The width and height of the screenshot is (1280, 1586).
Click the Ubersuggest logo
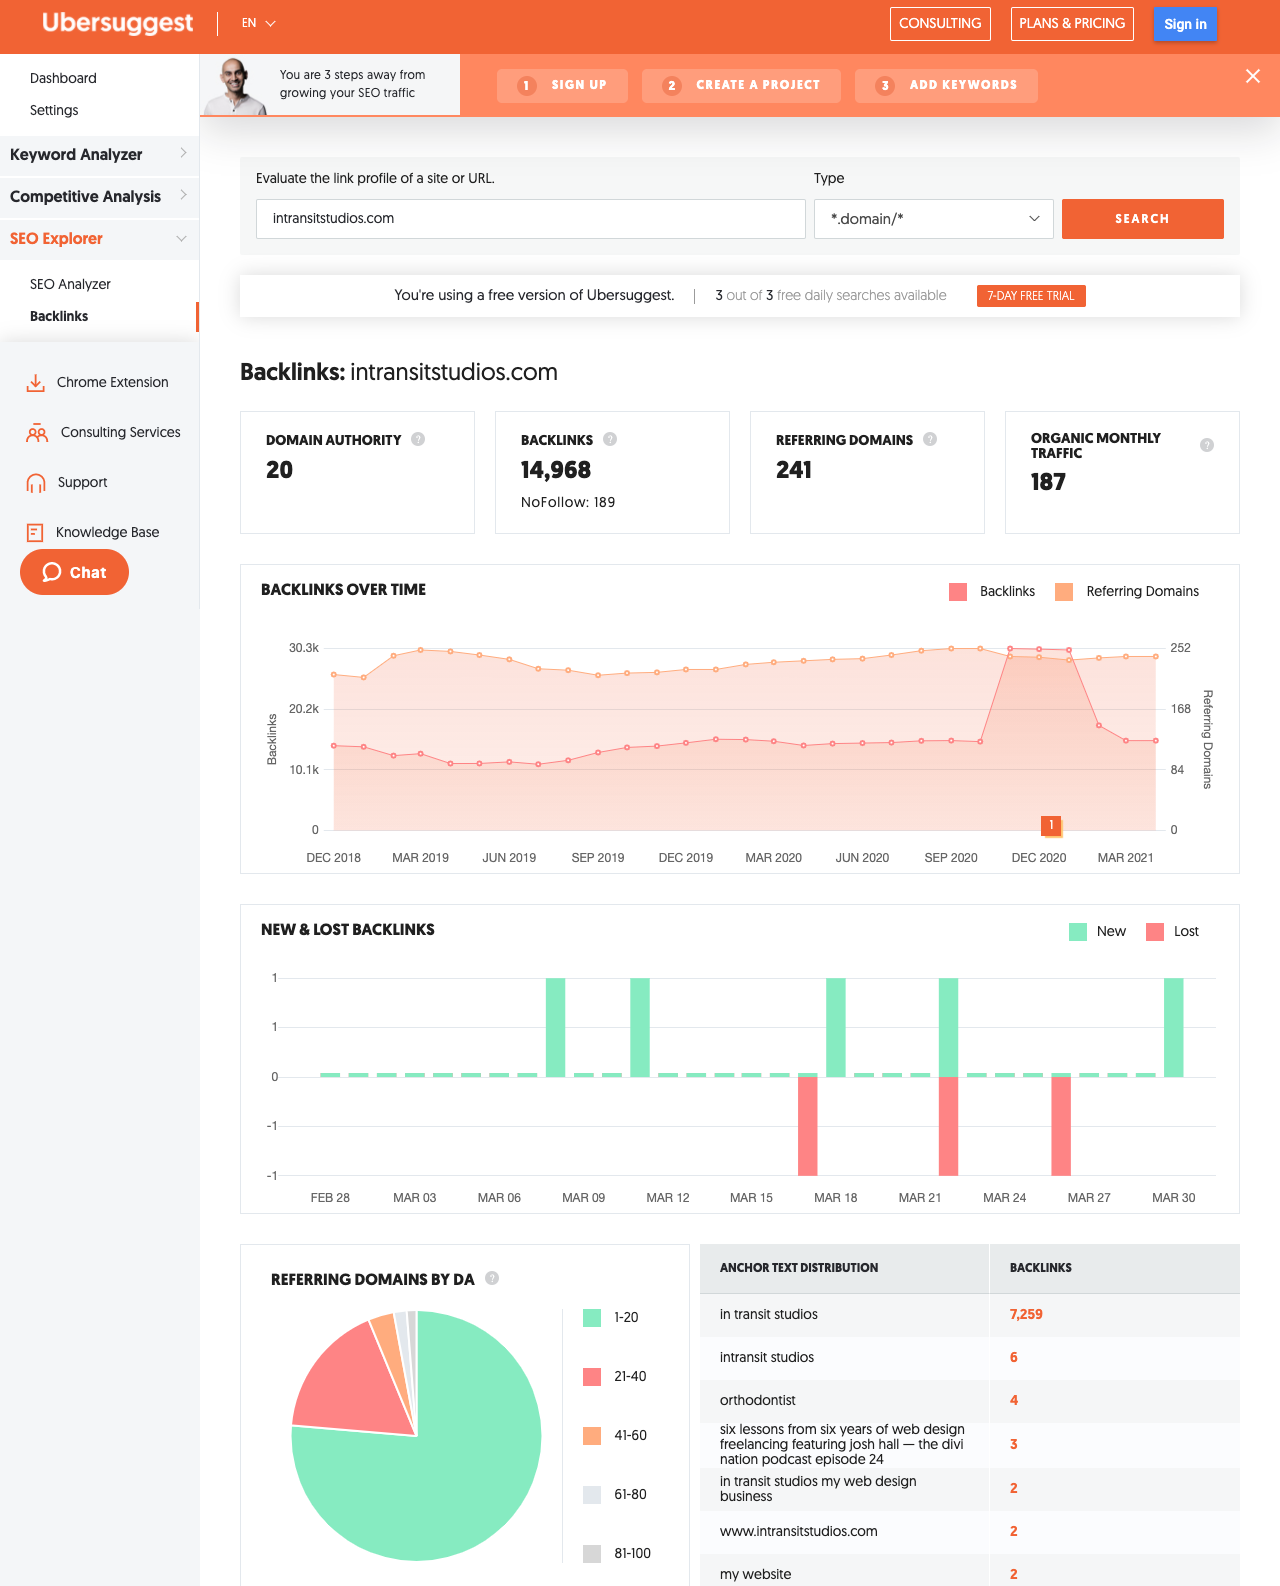117,23
